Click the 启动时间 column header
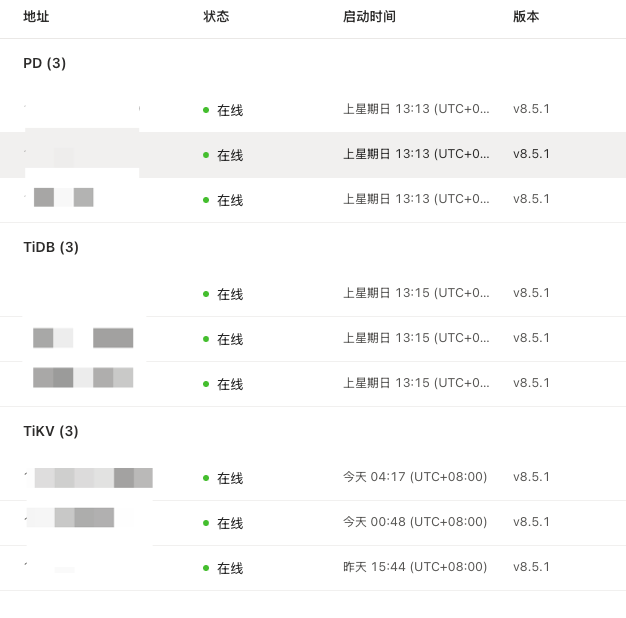The image size is (626, 618). [369, 17]
